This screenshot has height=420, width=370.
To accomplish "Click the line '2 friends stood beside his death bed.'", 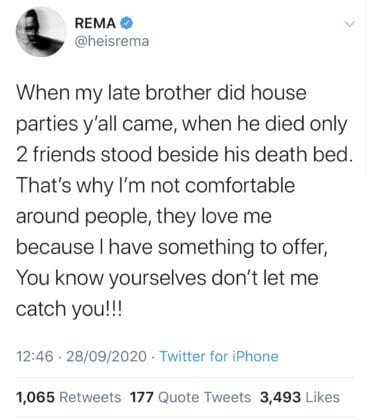I will (x=184, y=155).
